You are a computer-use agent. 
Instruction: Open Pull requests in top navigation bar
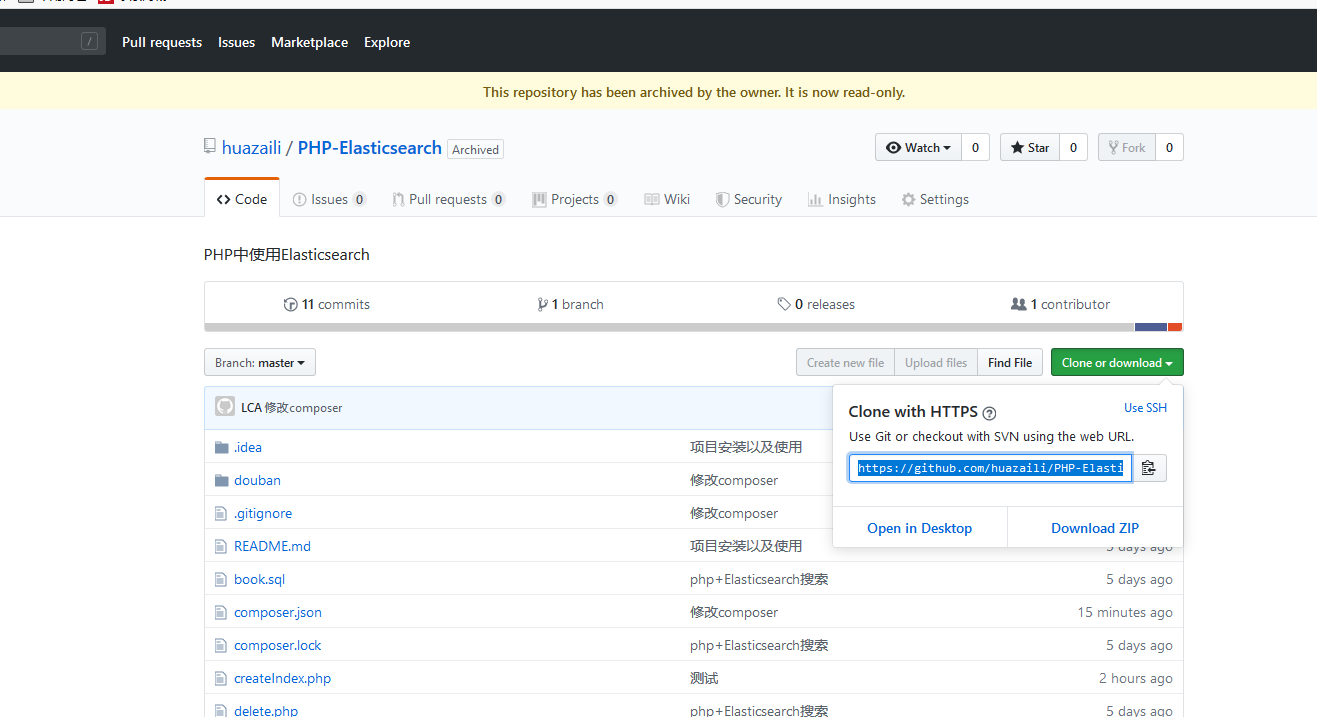tap(162, 42)
